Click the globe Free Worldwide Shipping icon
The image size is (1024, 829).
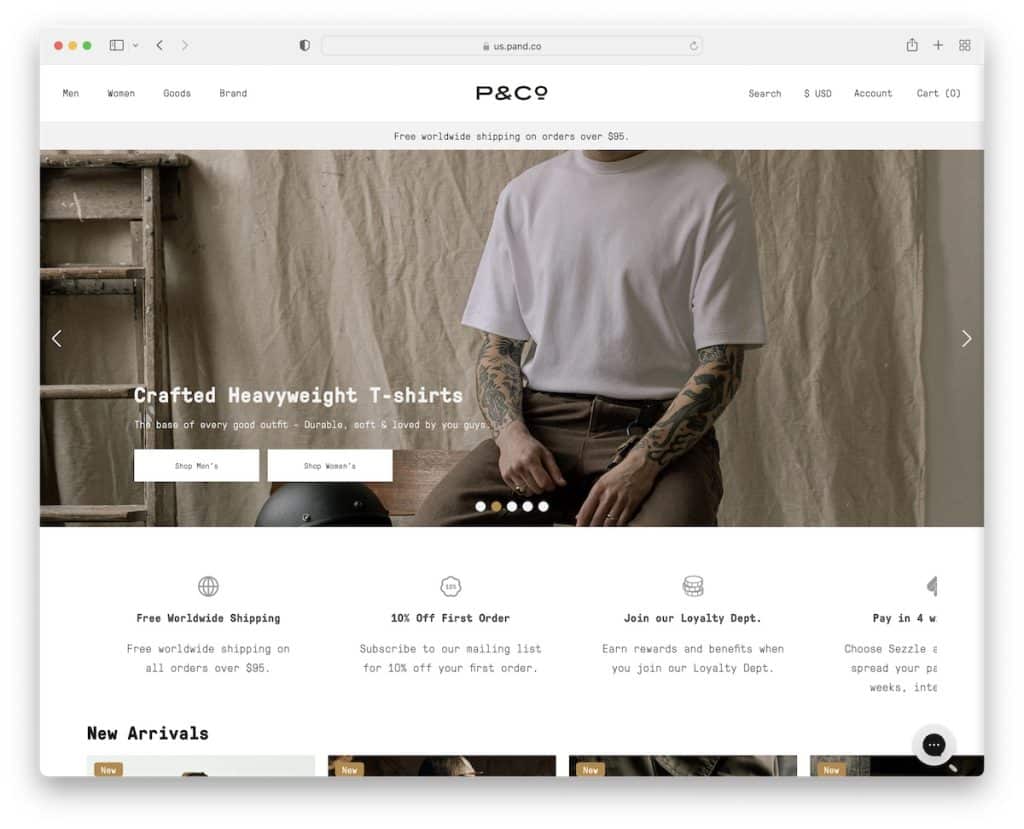pos(208,586)
